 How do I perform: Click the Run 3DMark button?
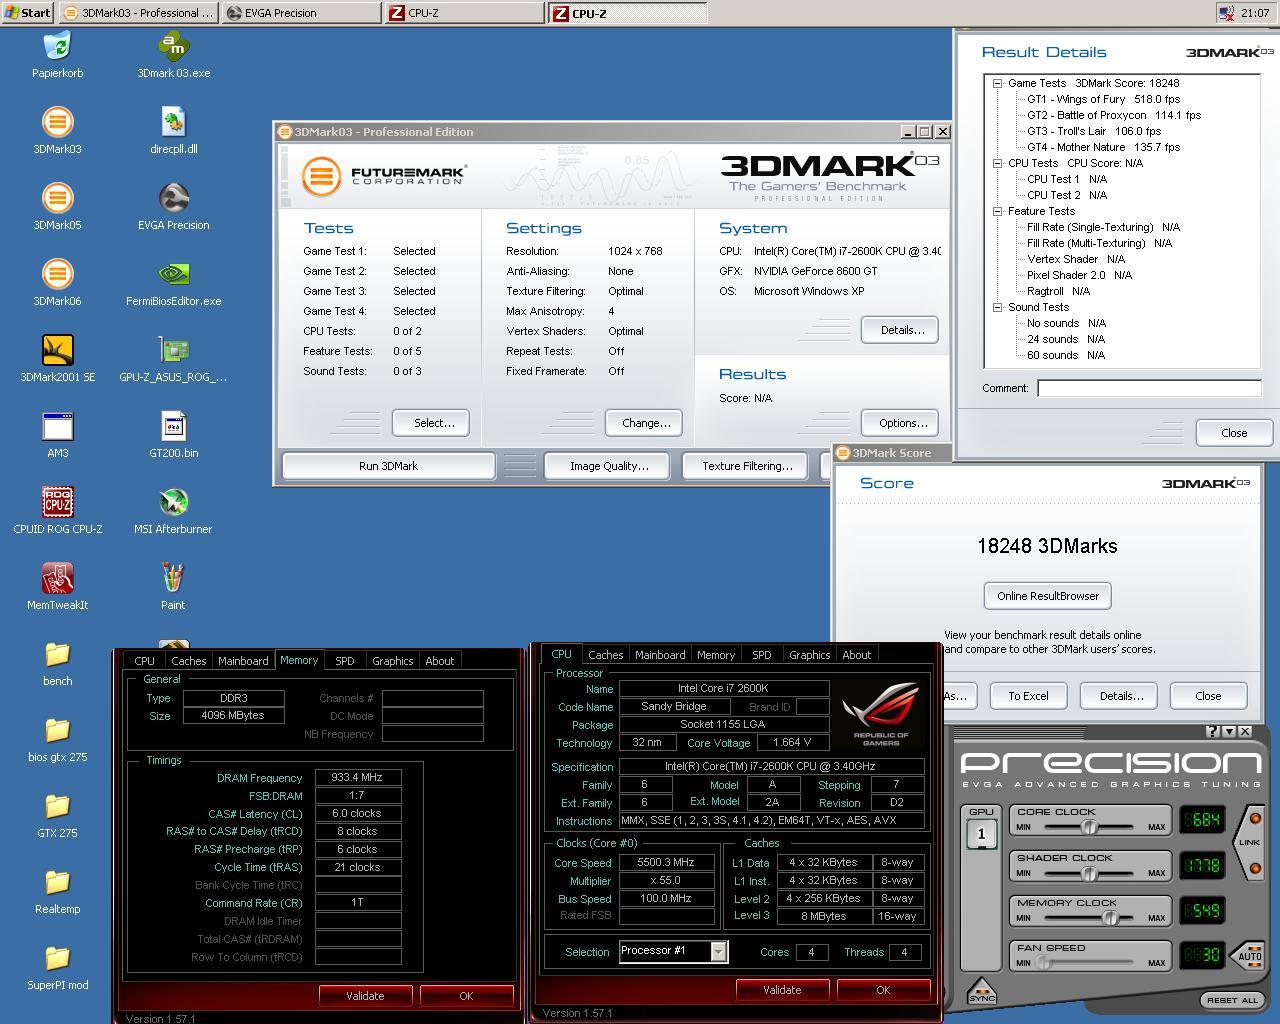click(388, 466)
